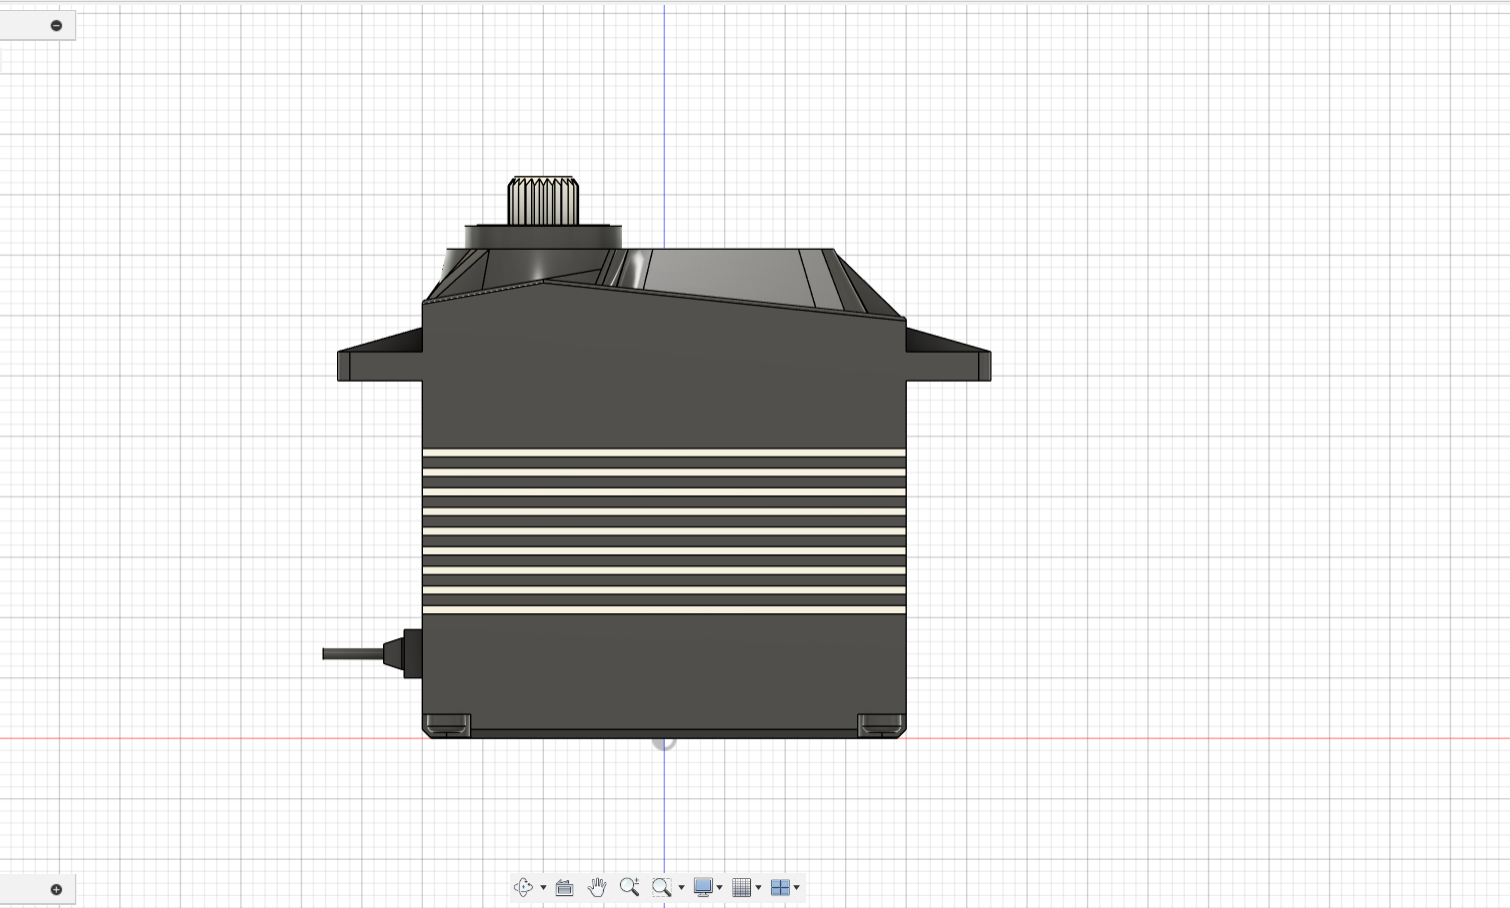Select the Pan hand tool
The image size is (1510, 908).
pyautogui.click(x=597, y=887)
